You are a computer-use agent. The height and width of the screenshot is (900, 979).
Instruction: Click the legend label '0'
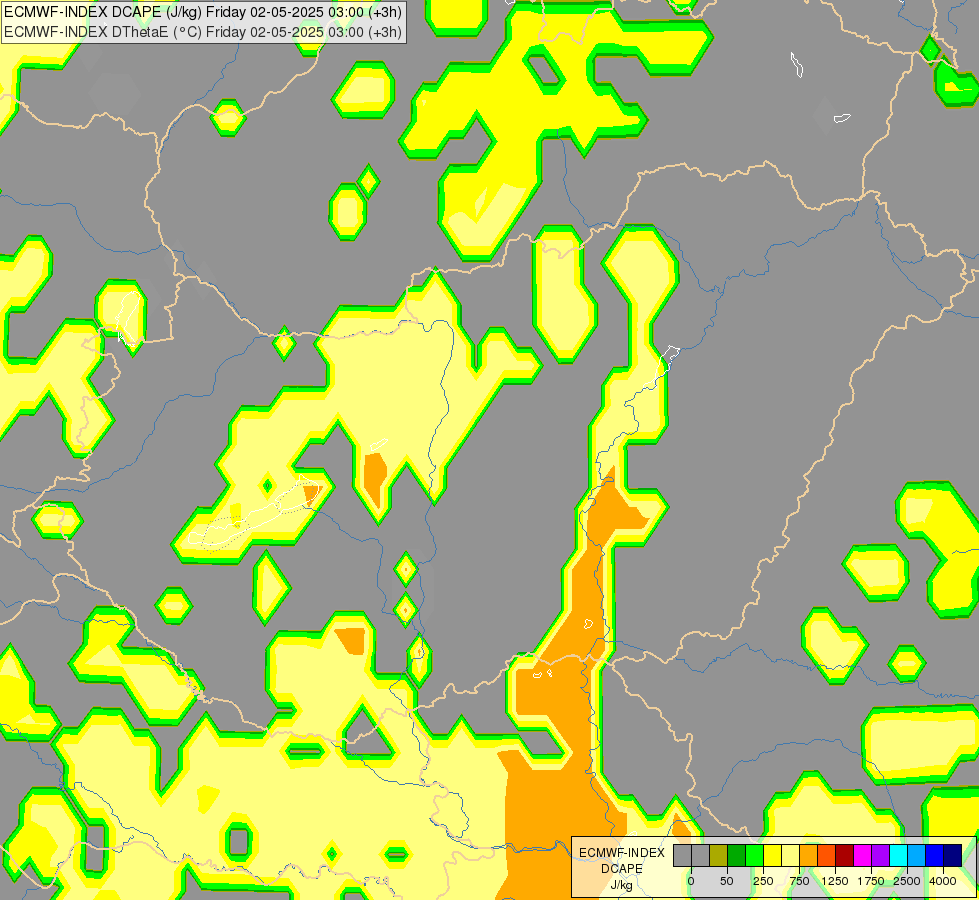[691, 881]
